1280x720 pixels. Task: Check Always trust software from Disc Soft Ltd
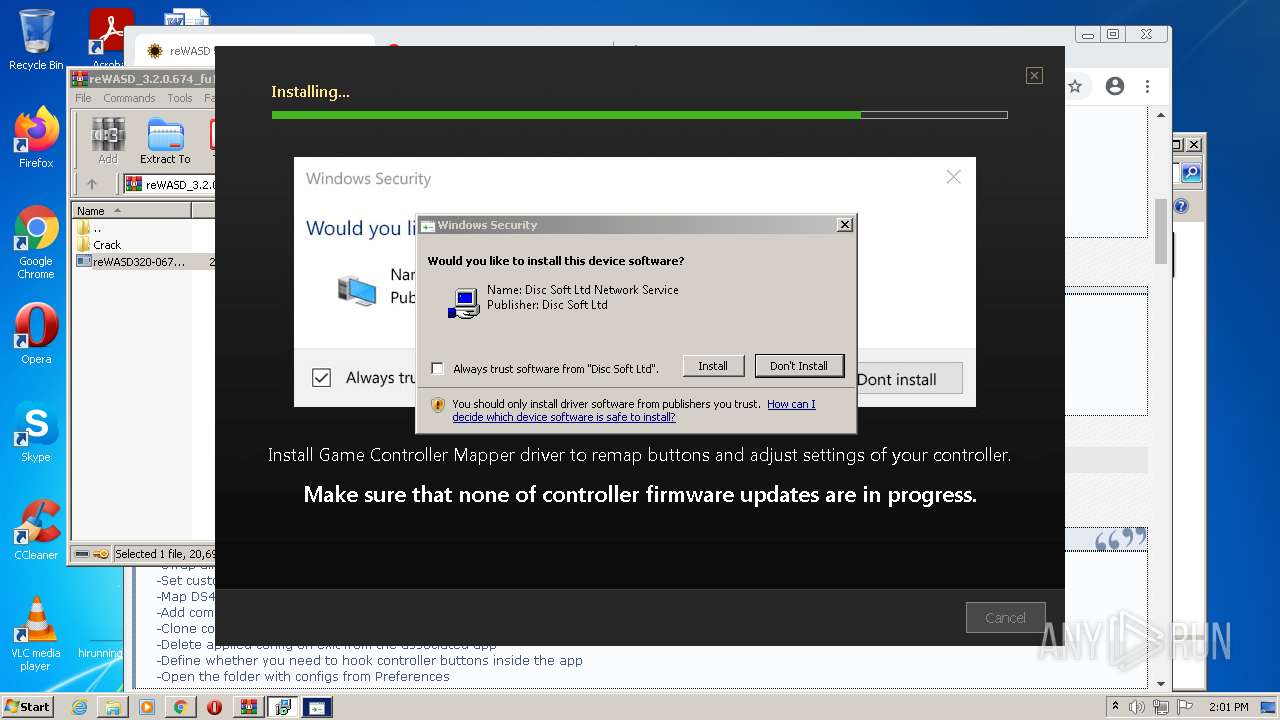click(x=437, y=368)
